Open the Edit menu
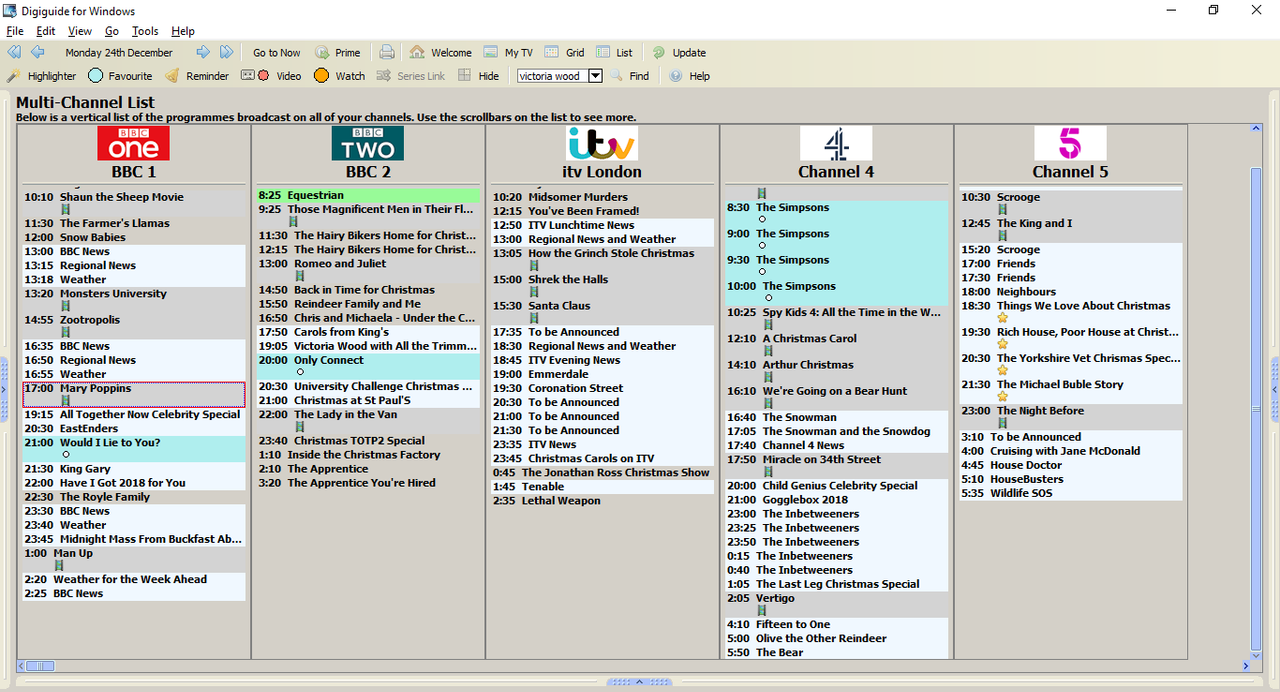The height and width of the screenshot is (692, 1280). point(46,31)
